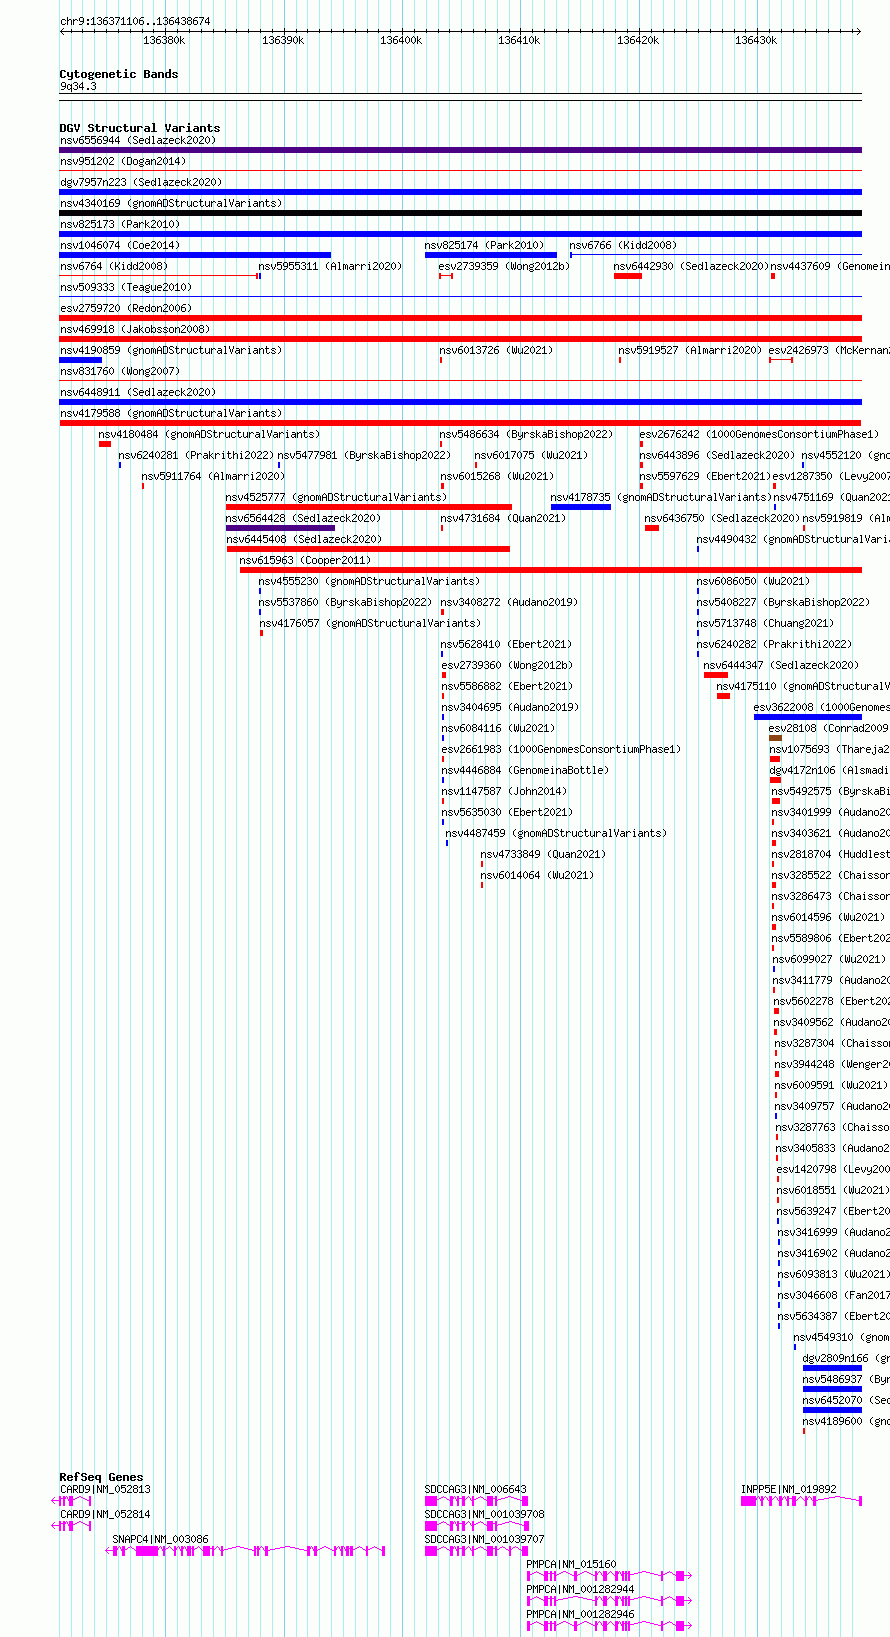890x1637 pixels.
Task: Select nsv5477981 (ByrskaBishop2022) label
Action: point(364,455)
